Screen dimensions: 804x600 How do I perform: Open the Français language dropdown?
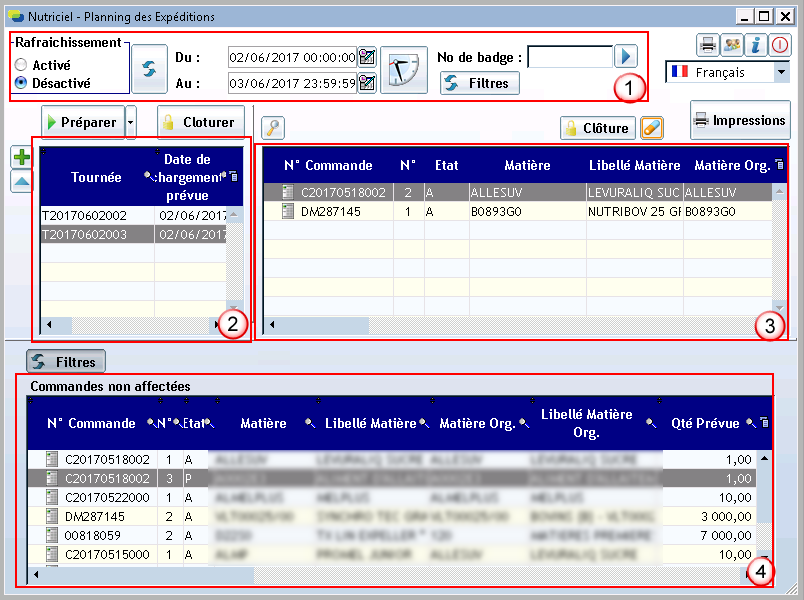coord(781,72)
